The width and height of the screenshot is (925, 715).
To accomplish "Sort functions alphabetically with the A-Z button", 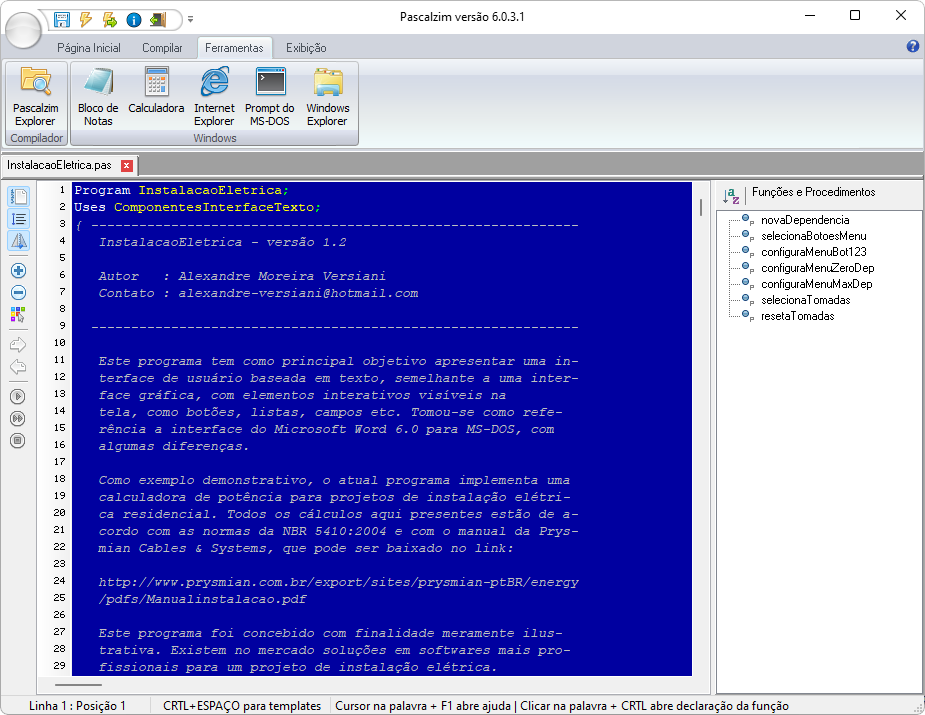I will 731,194.
